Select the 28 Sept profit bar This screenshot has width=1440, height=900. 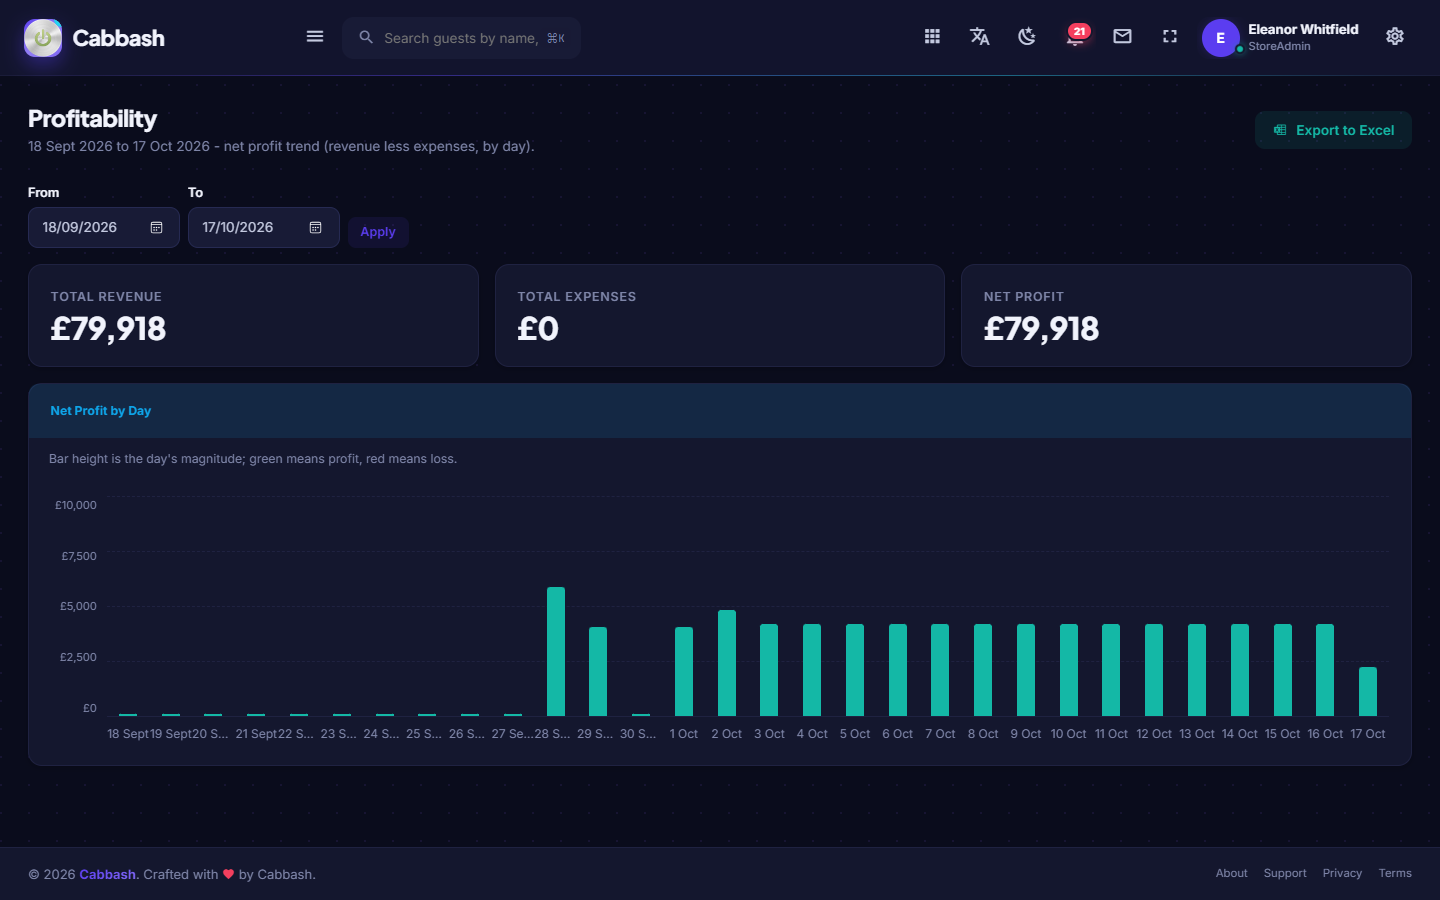556,651
